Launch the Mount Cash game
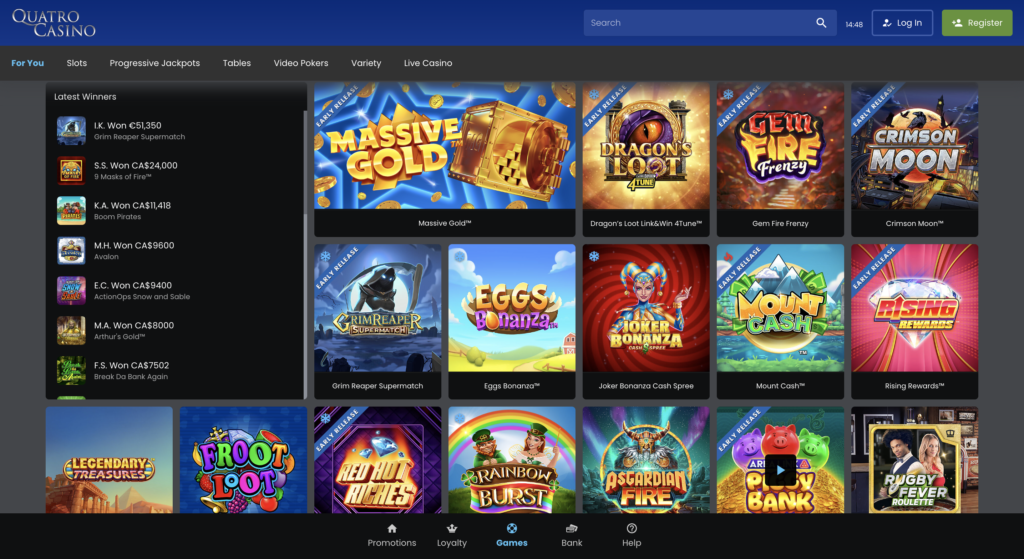Viewport: 1024px width, 559px height. pos(780,321)
